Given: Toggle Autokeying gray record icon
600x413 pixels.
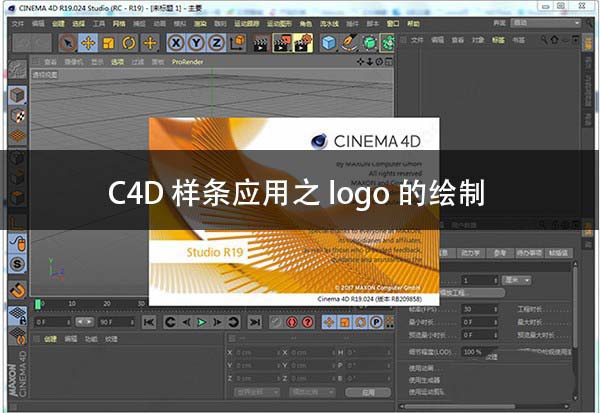Looking at the screenshot, I should point(276,322).
